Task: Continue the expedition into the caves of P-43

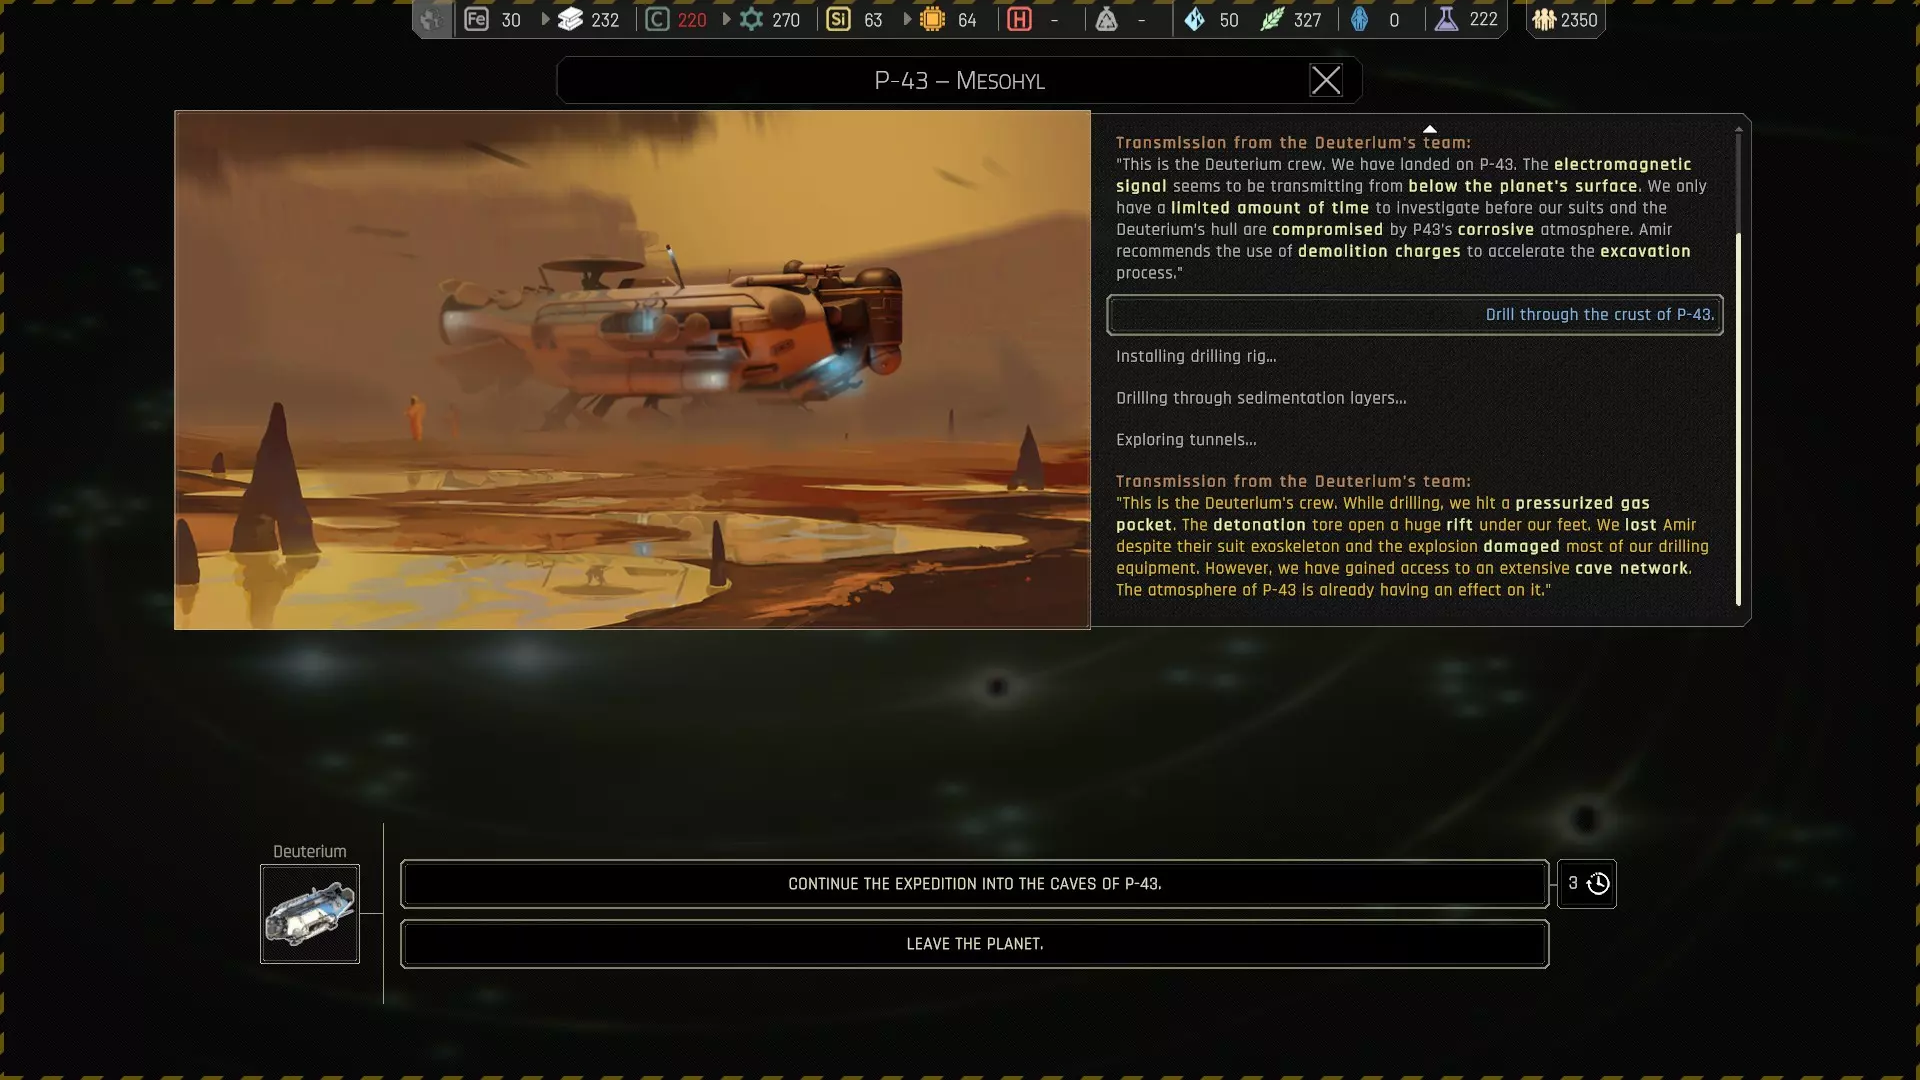Action: pyautogui.click(x=974, y=884)
